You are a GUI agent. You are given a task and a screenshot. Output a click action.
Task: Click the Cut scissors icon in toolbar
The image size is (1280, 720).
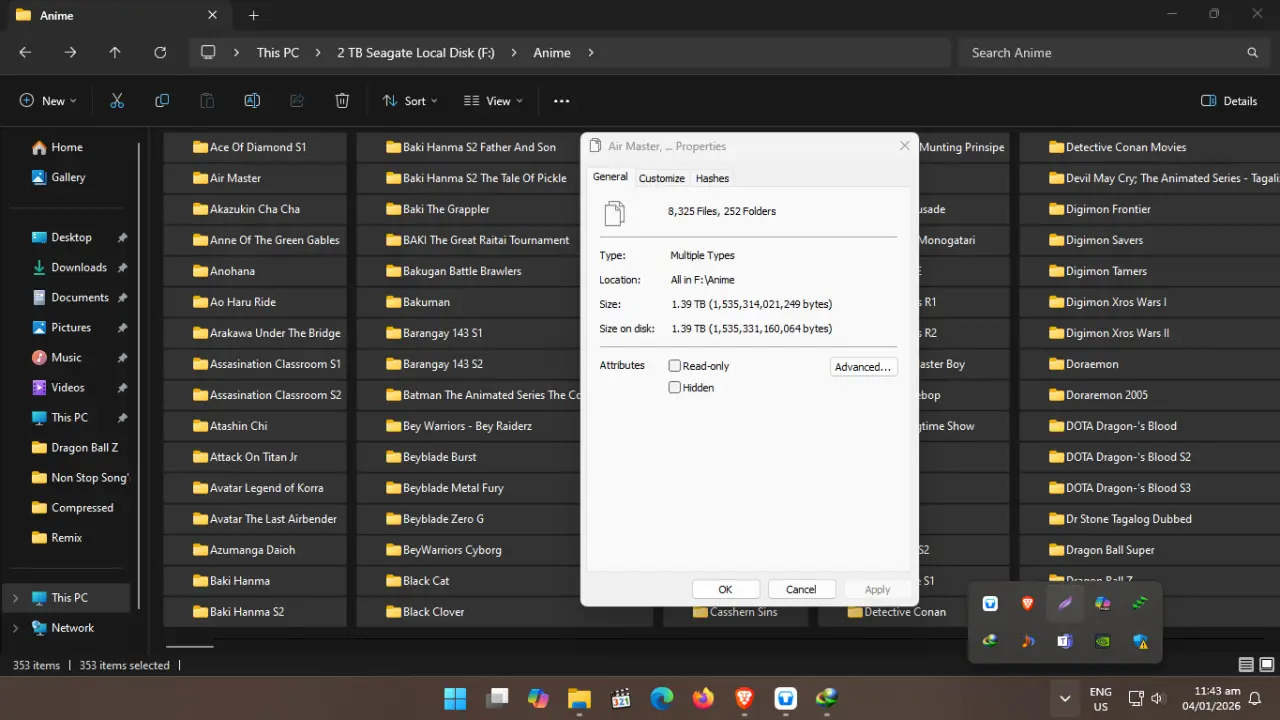(117, 101)
